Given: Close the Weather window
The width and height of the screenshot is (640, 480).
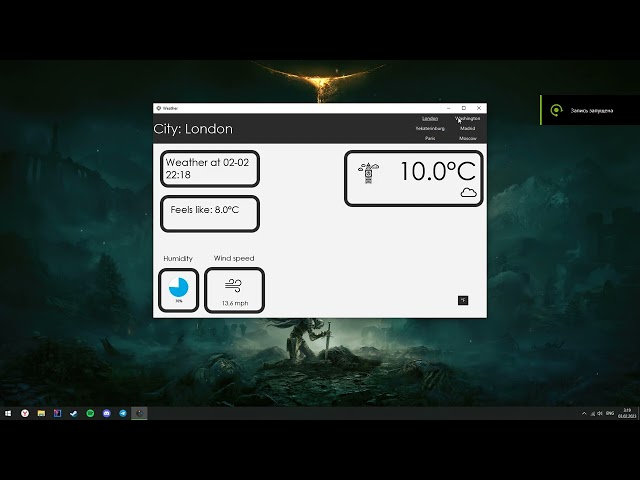Looking at the screenshot, I should pos(479,108).
